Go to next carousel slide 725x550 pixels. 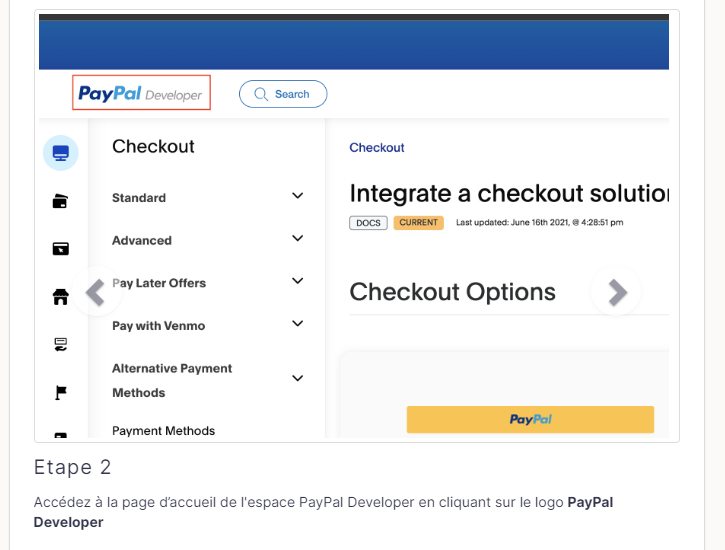617,292
